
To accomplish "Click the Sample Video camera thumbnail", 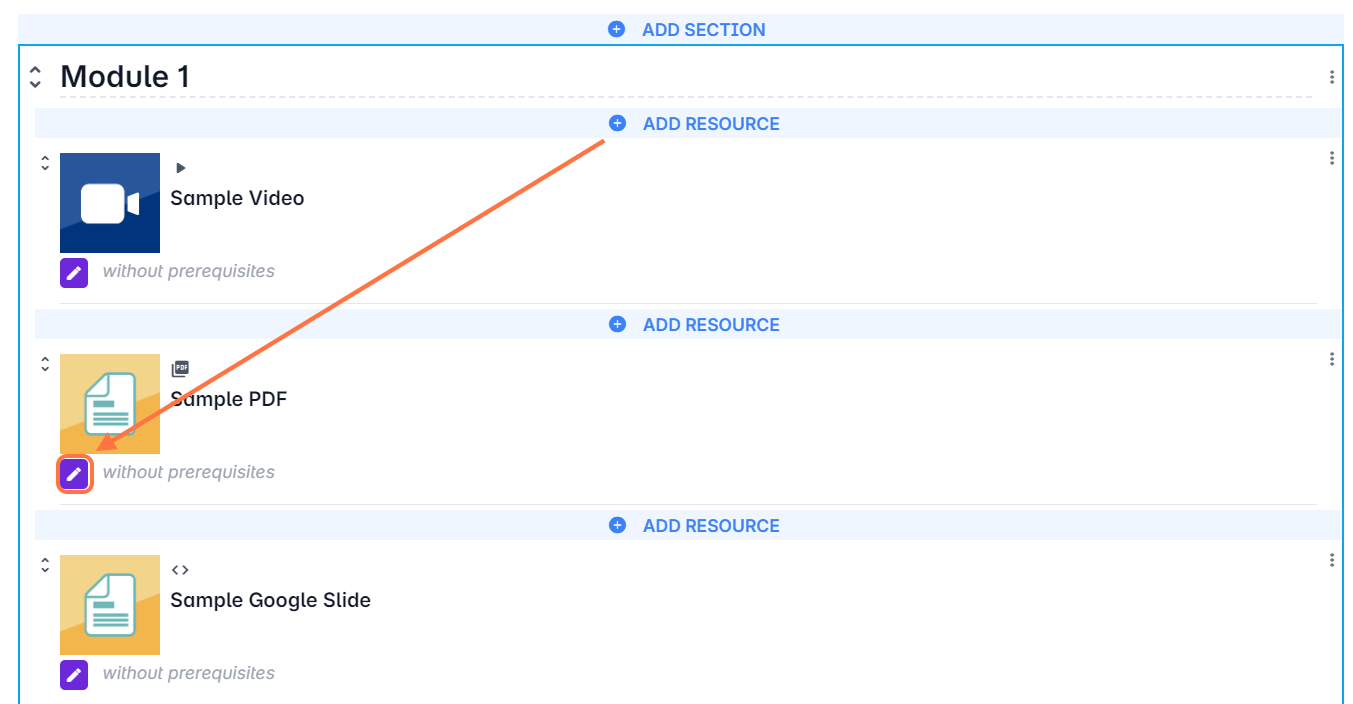I will pos(110,203).
